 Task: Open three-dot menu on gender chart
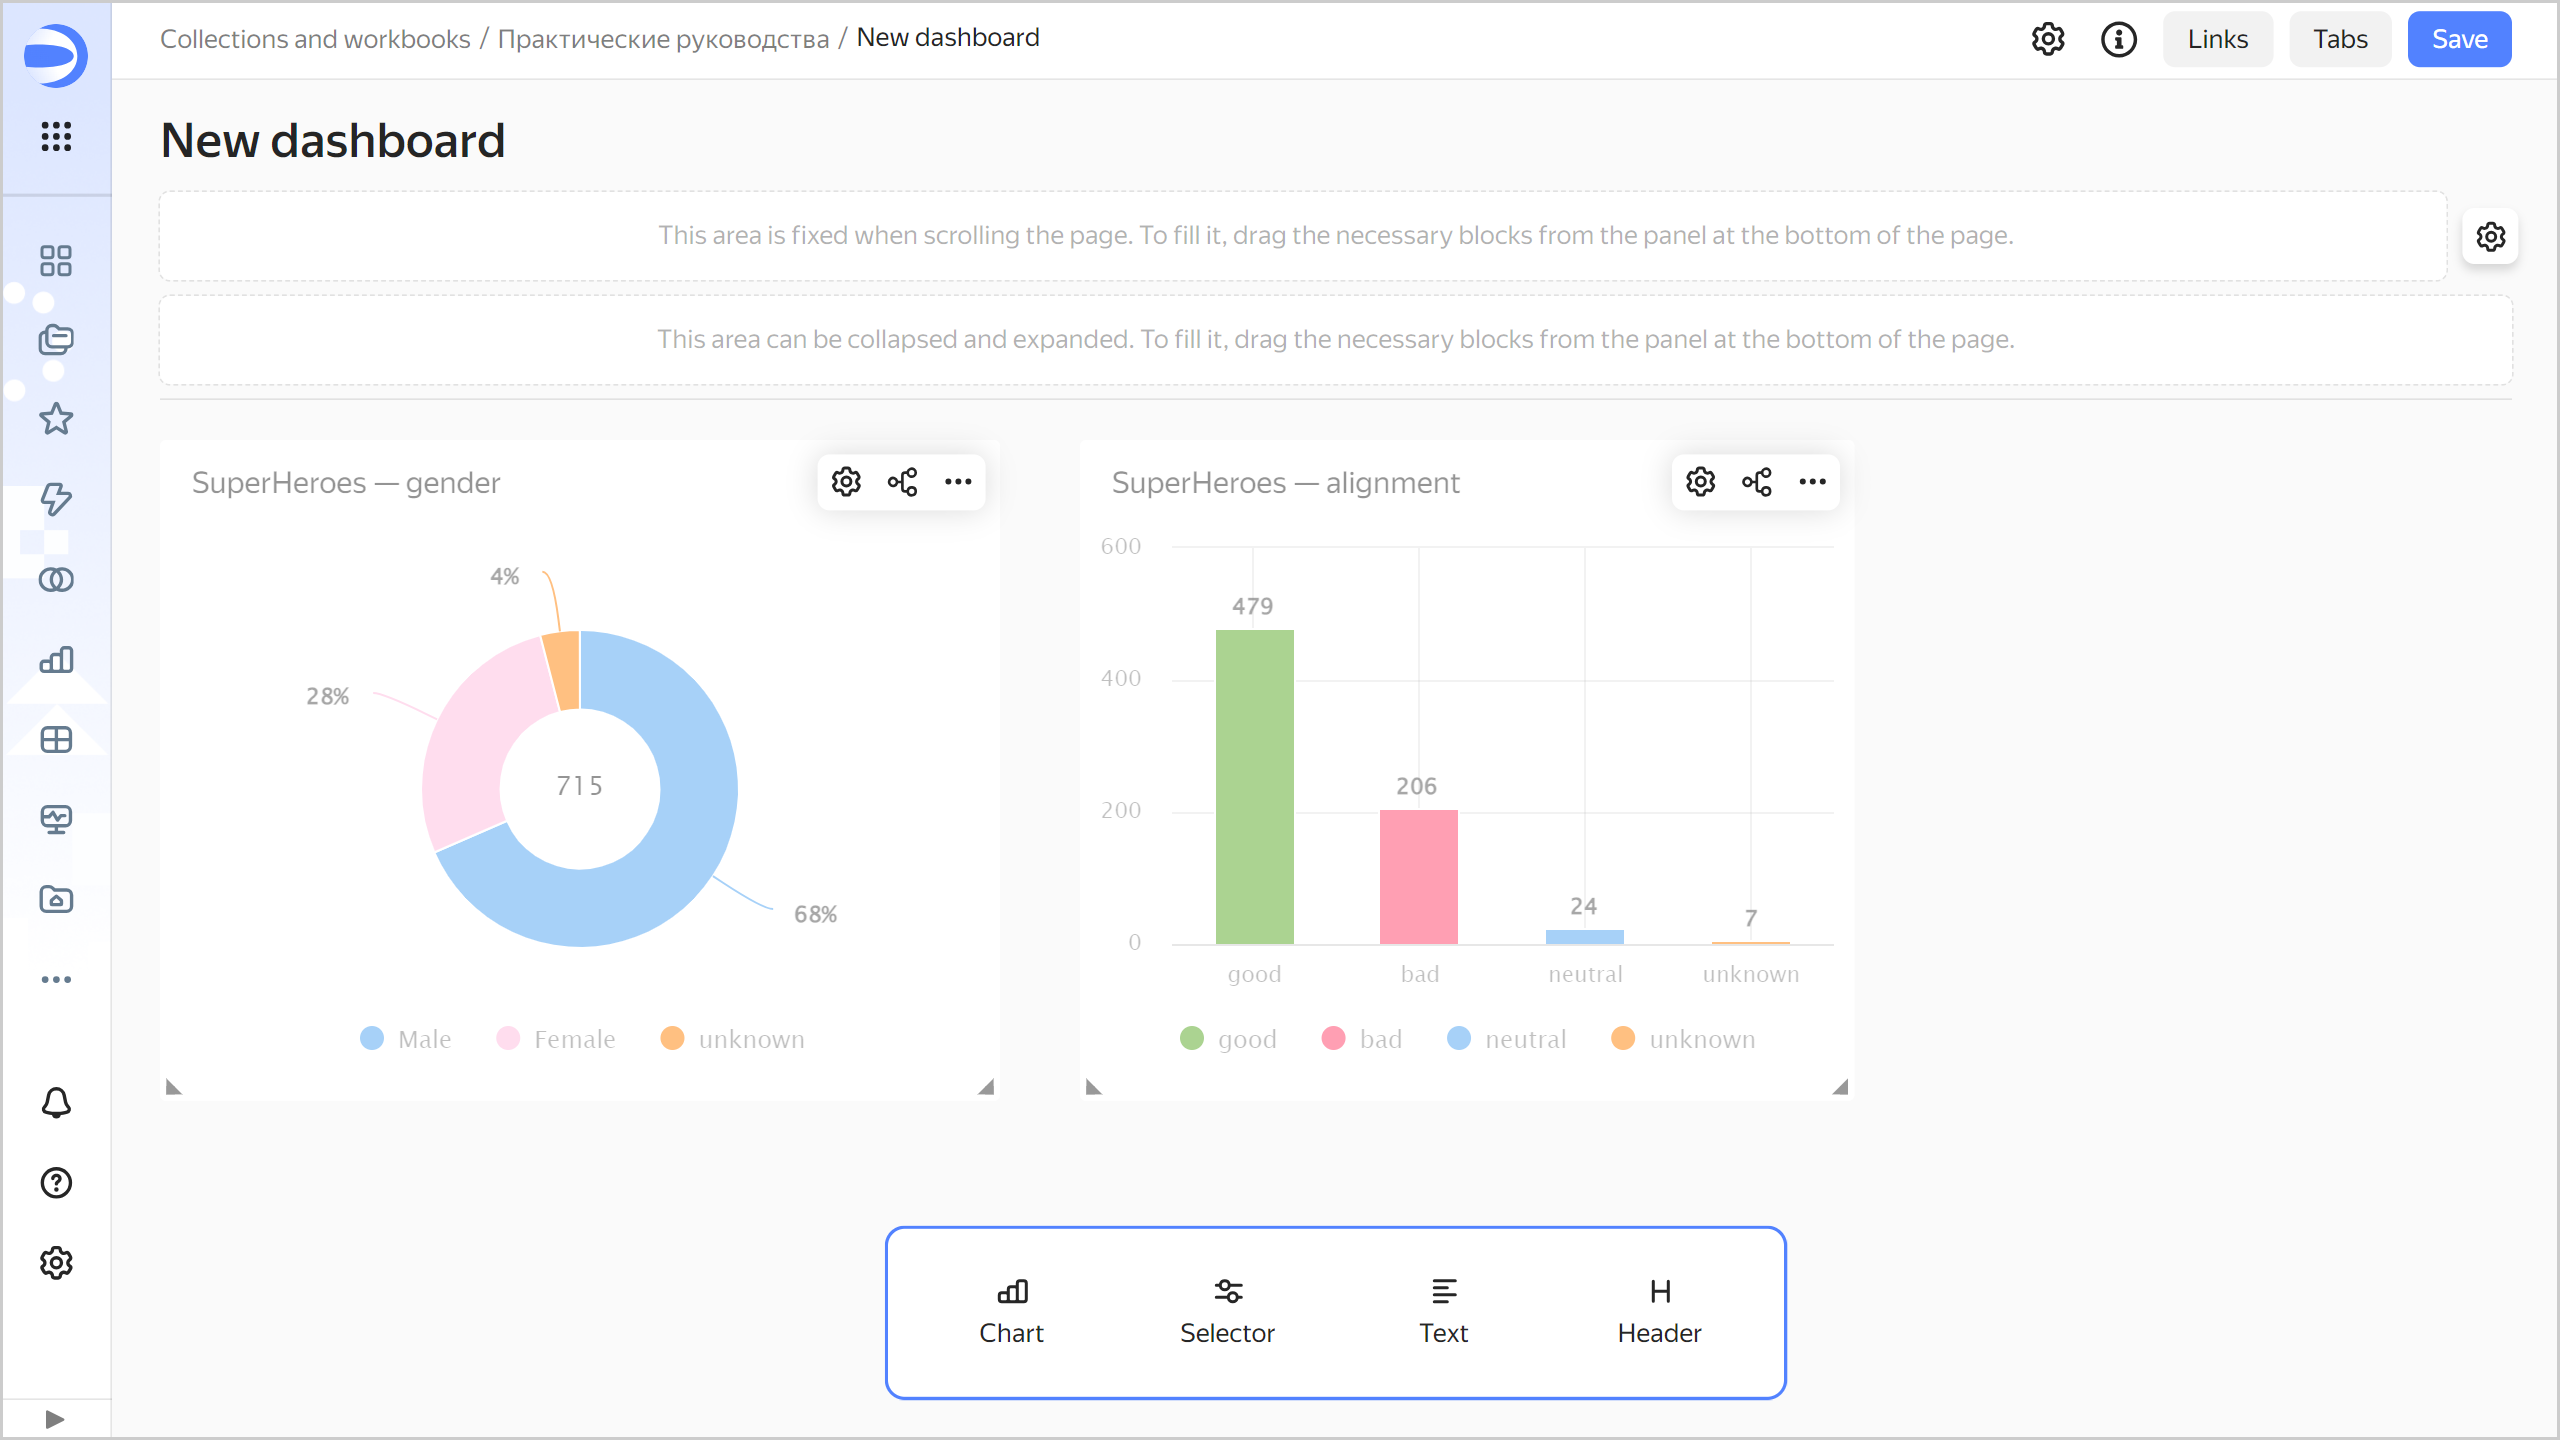coord(958,482)
